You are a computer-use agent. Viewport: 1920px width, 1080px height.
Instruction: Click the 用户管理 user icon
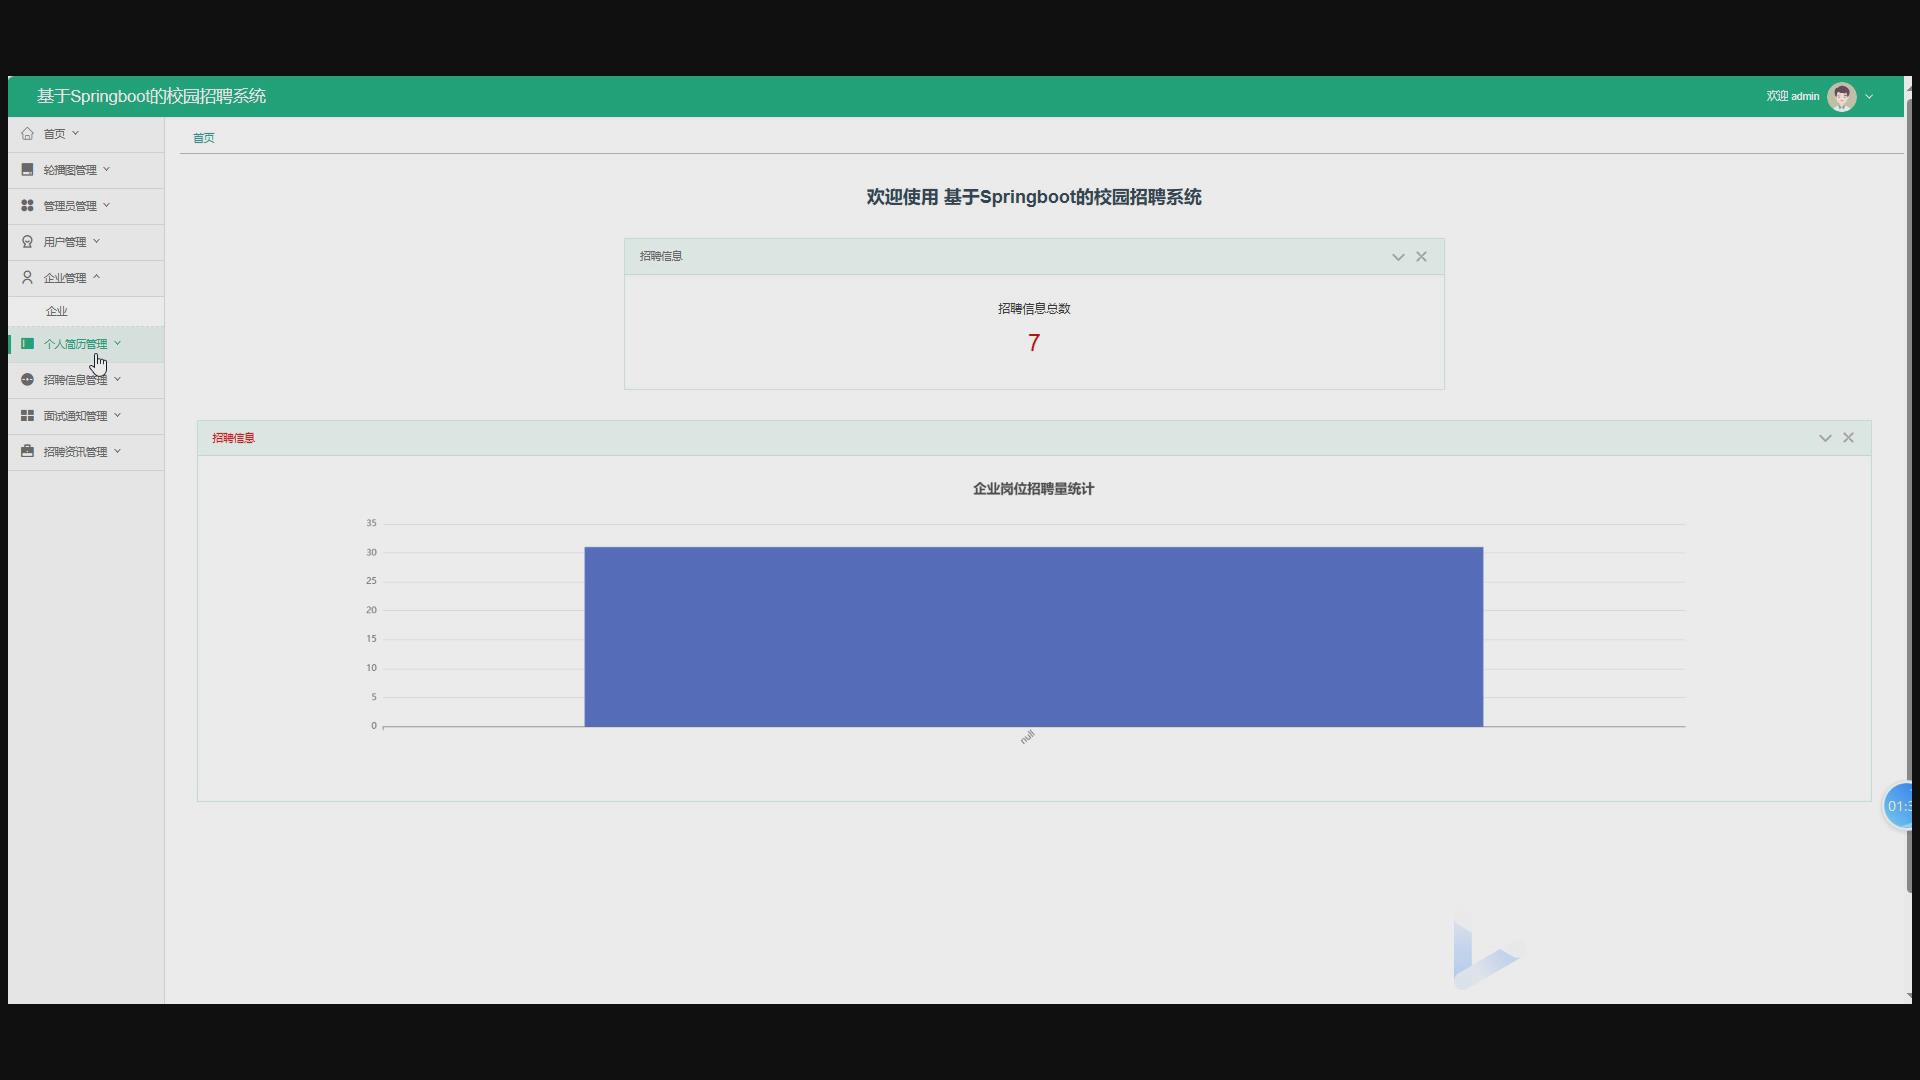[27, 241]
